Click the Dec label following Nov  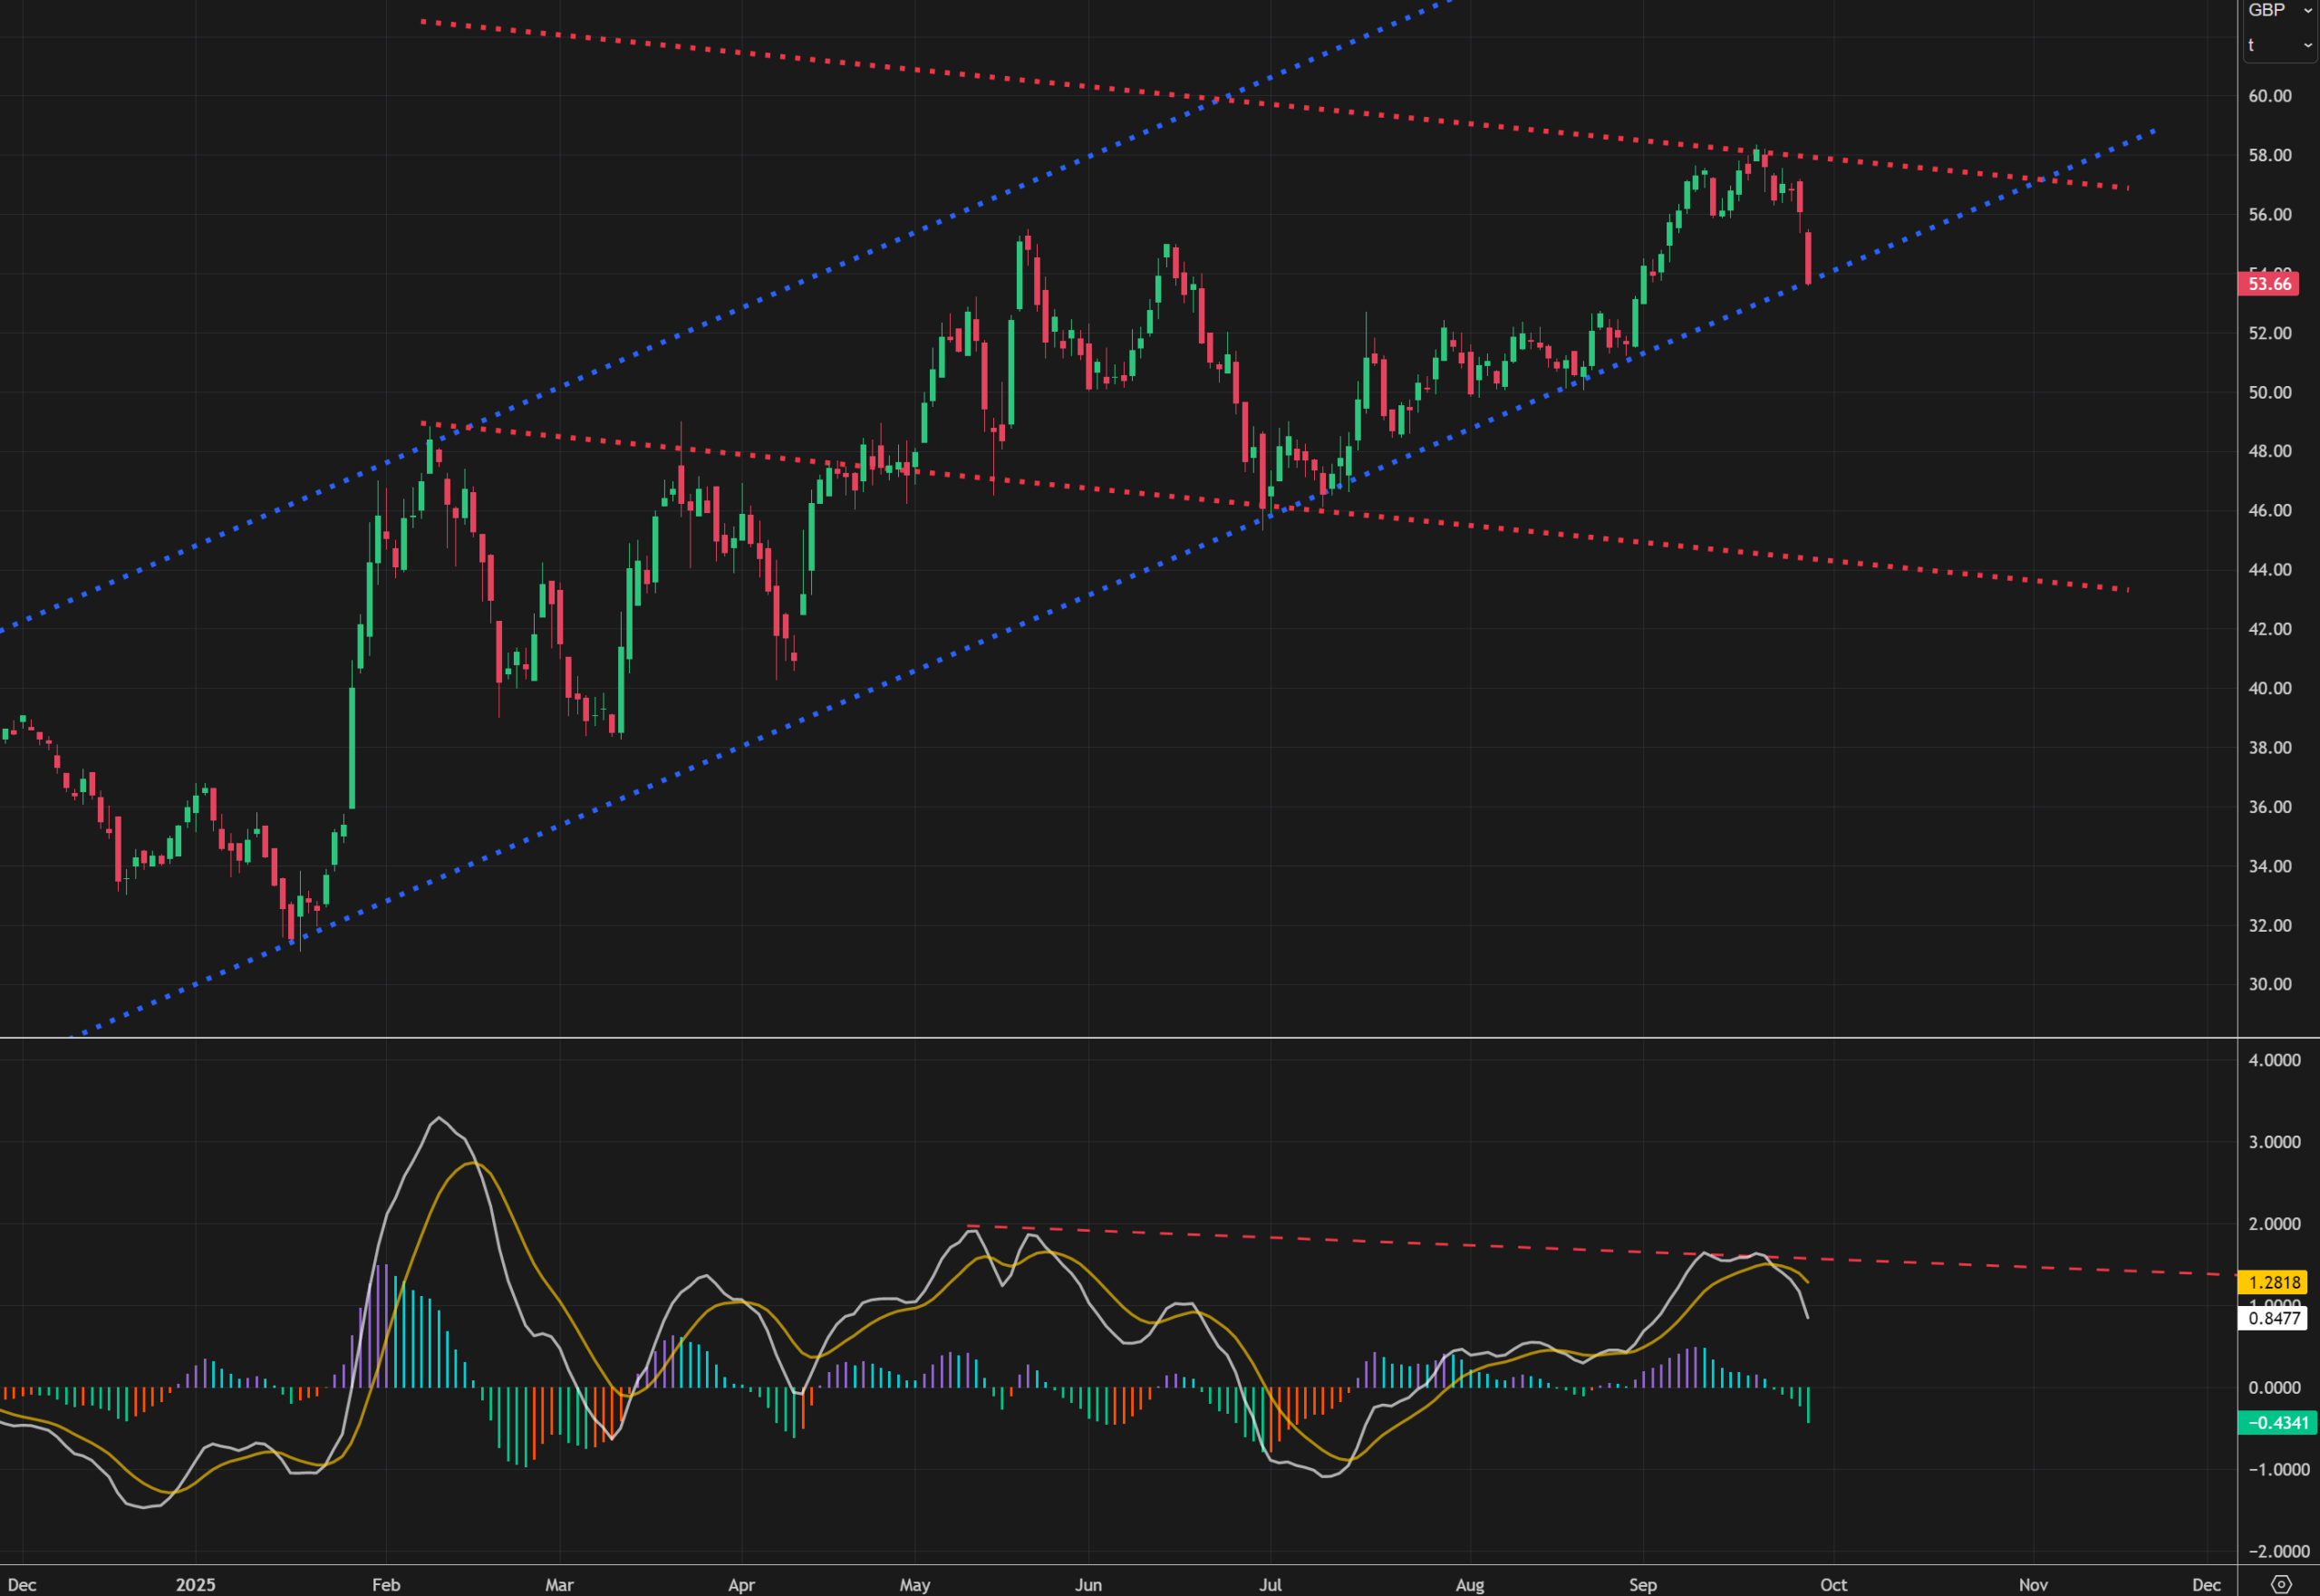2207,1585
